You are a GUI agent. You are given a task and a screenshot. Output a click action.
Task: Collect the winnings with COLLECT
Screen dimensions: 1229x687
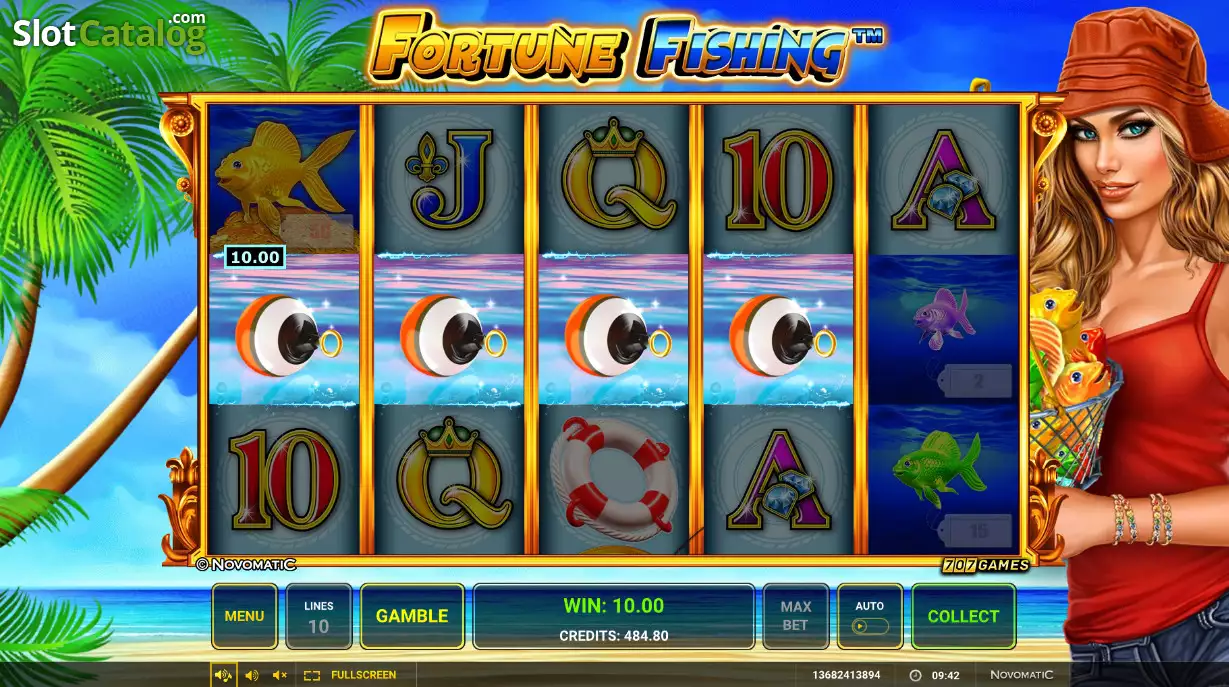963,616
